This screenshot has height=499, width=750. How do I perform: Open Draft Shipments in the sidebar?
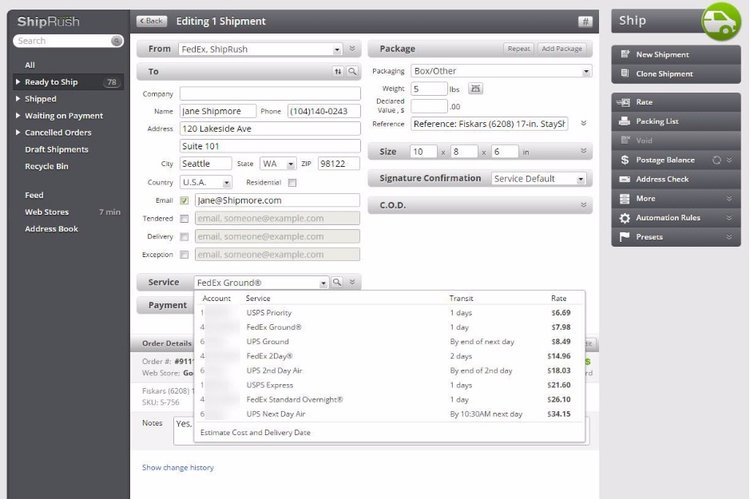[x=56, y=149]
